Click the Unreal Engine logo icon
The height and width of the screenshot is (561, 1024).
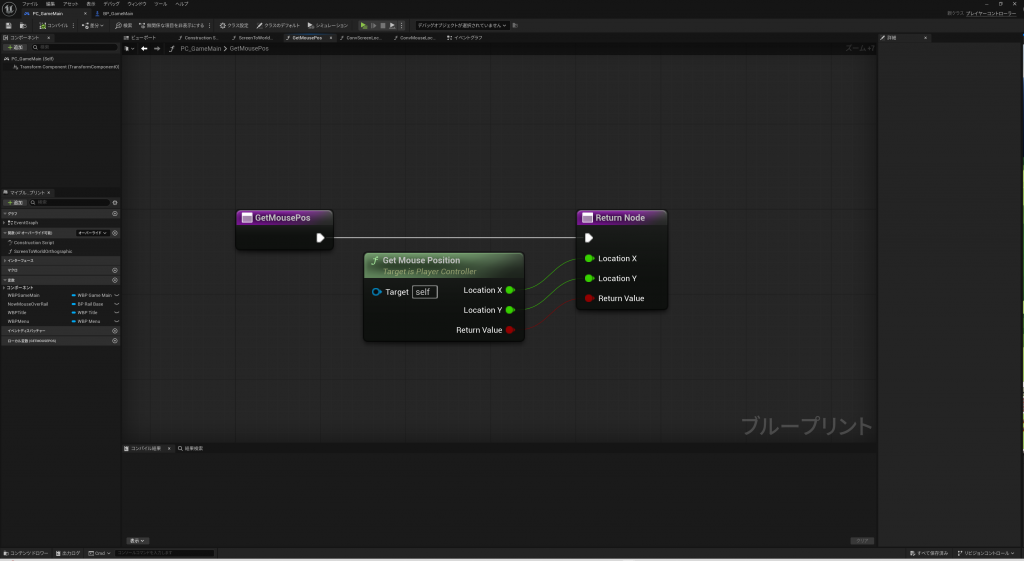[x=9, y=8]
